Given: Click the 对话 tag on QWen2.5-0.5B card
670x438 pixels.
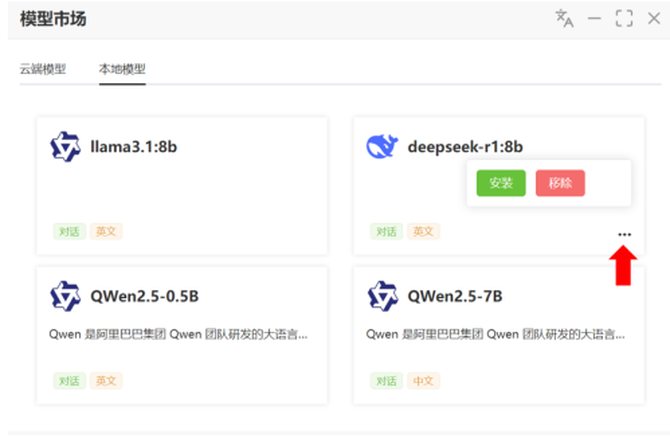Looking at the screenshot, I should click(69, 381).
